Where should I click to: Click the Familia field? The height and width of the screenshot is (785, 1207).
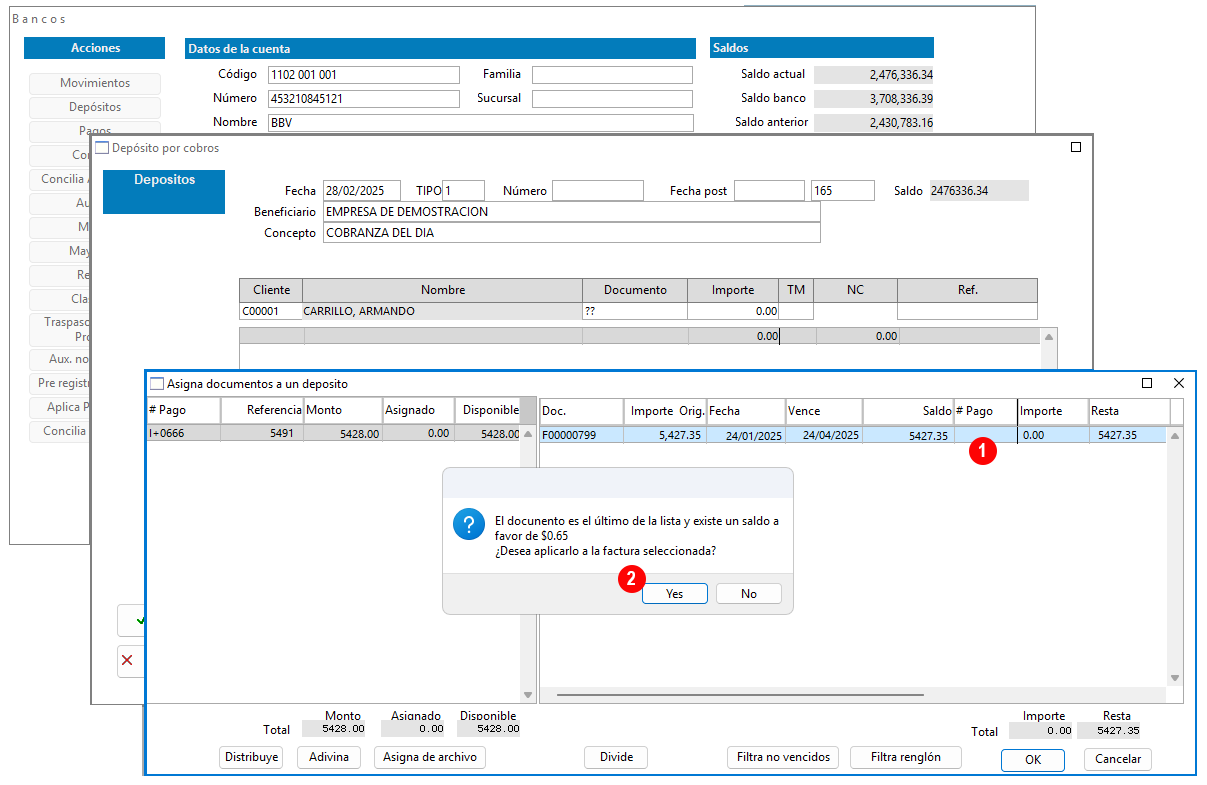tap(612, 75)
